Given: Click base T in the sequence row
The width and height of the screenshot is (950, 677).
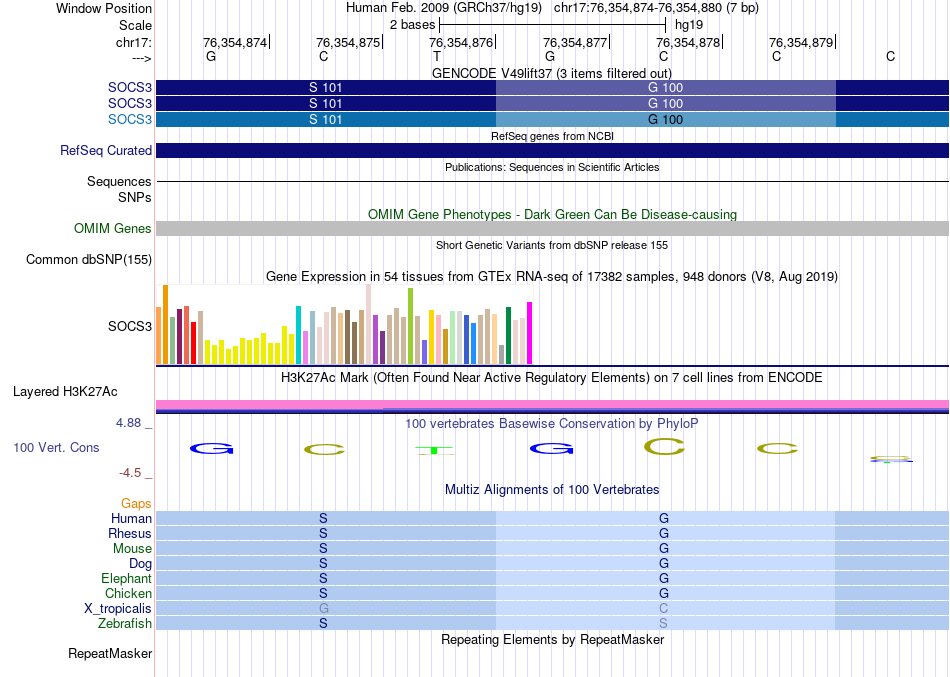Looking at the screenshot, I should 437,56.
